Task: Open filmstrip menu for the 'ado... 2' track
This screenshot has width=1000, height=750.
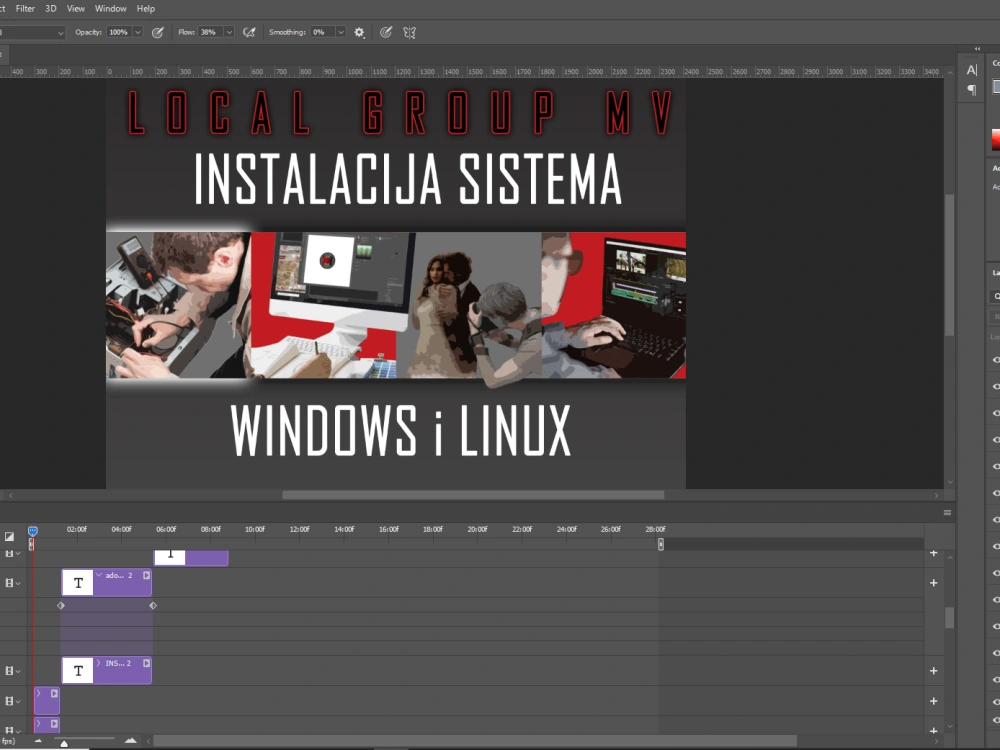Action: click(x=13, y=583)
